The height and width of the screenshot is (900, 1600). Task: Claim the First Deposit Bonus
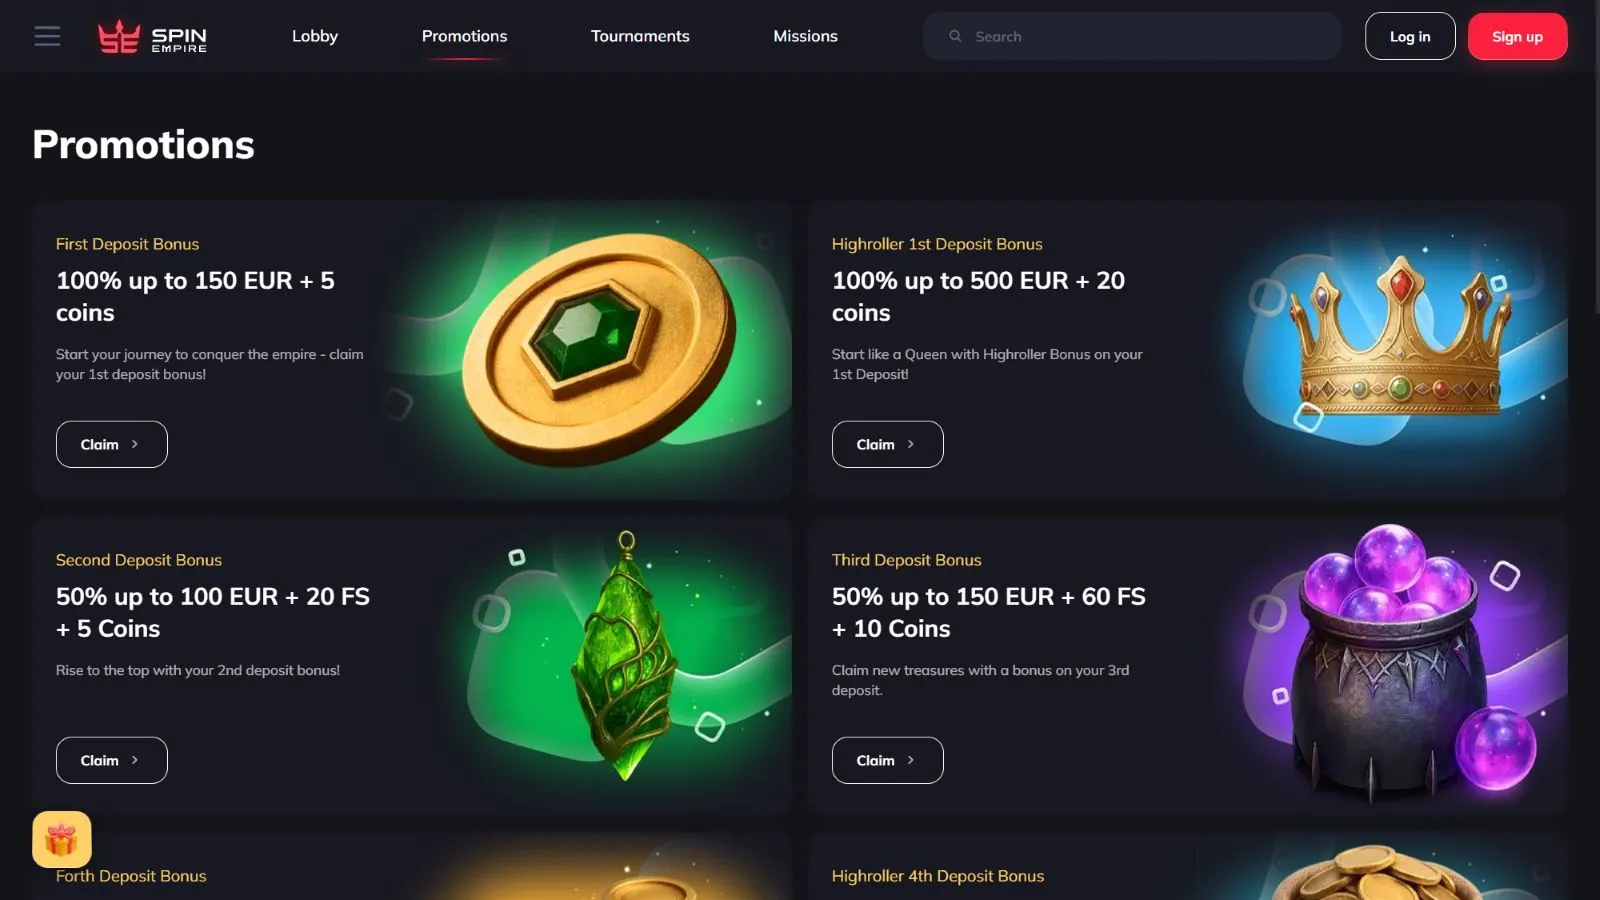112,444
